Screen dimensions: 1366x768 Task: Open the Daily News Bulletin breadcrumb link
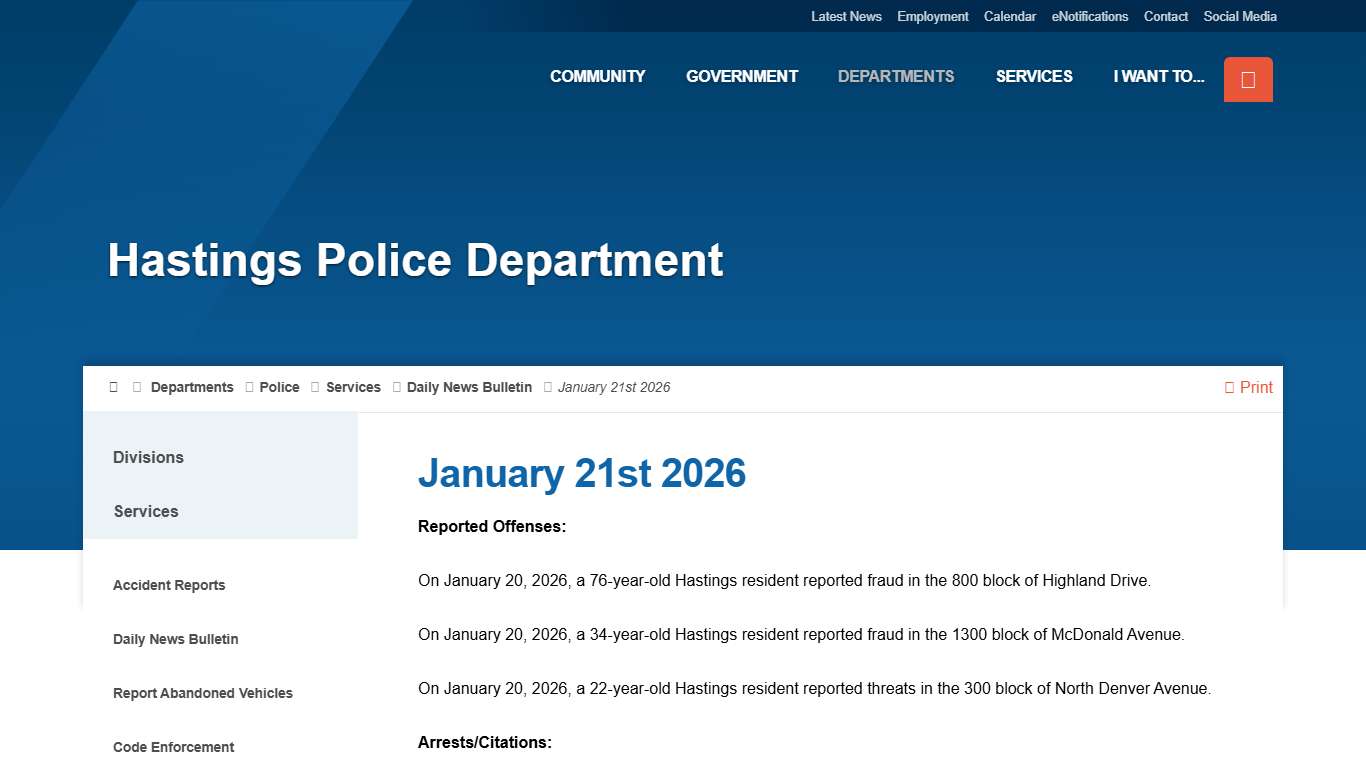click(469, 387)
